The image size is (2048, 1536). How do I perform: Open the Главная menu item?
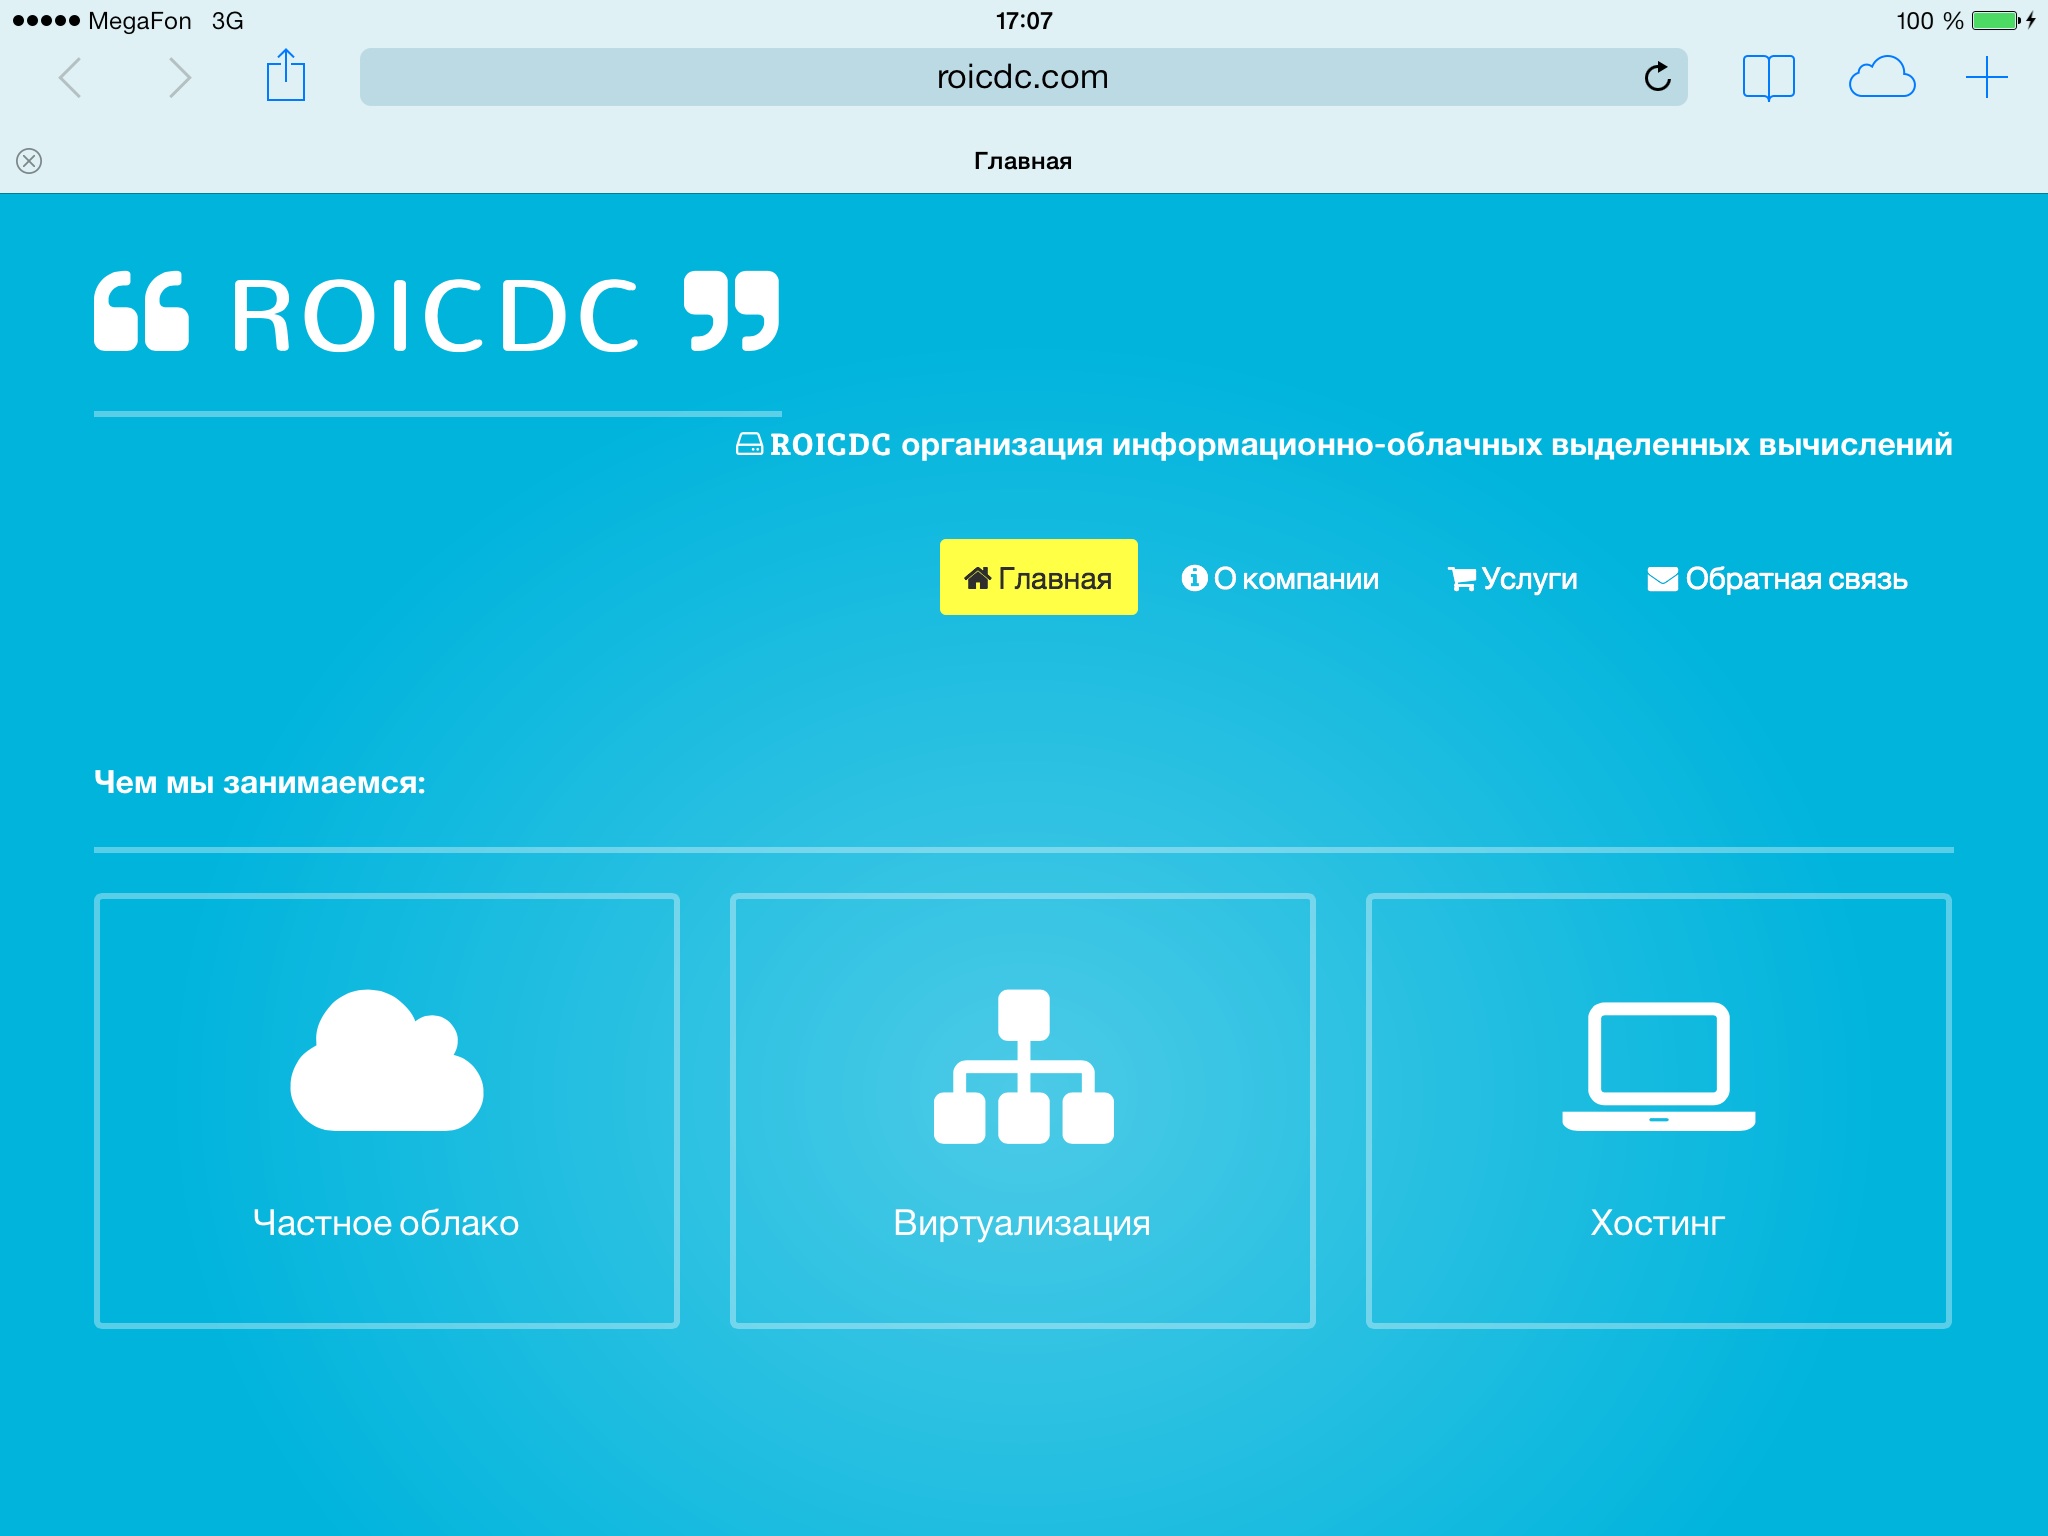click(x=1038, y=577)
